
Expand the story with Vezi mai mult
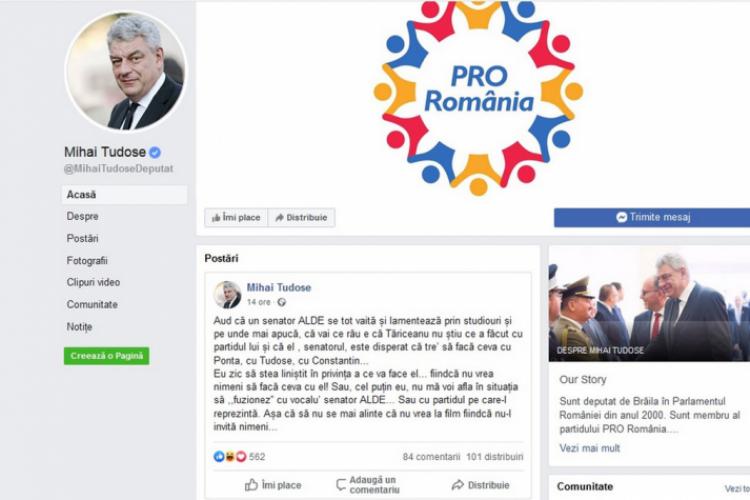click(589, 448)
